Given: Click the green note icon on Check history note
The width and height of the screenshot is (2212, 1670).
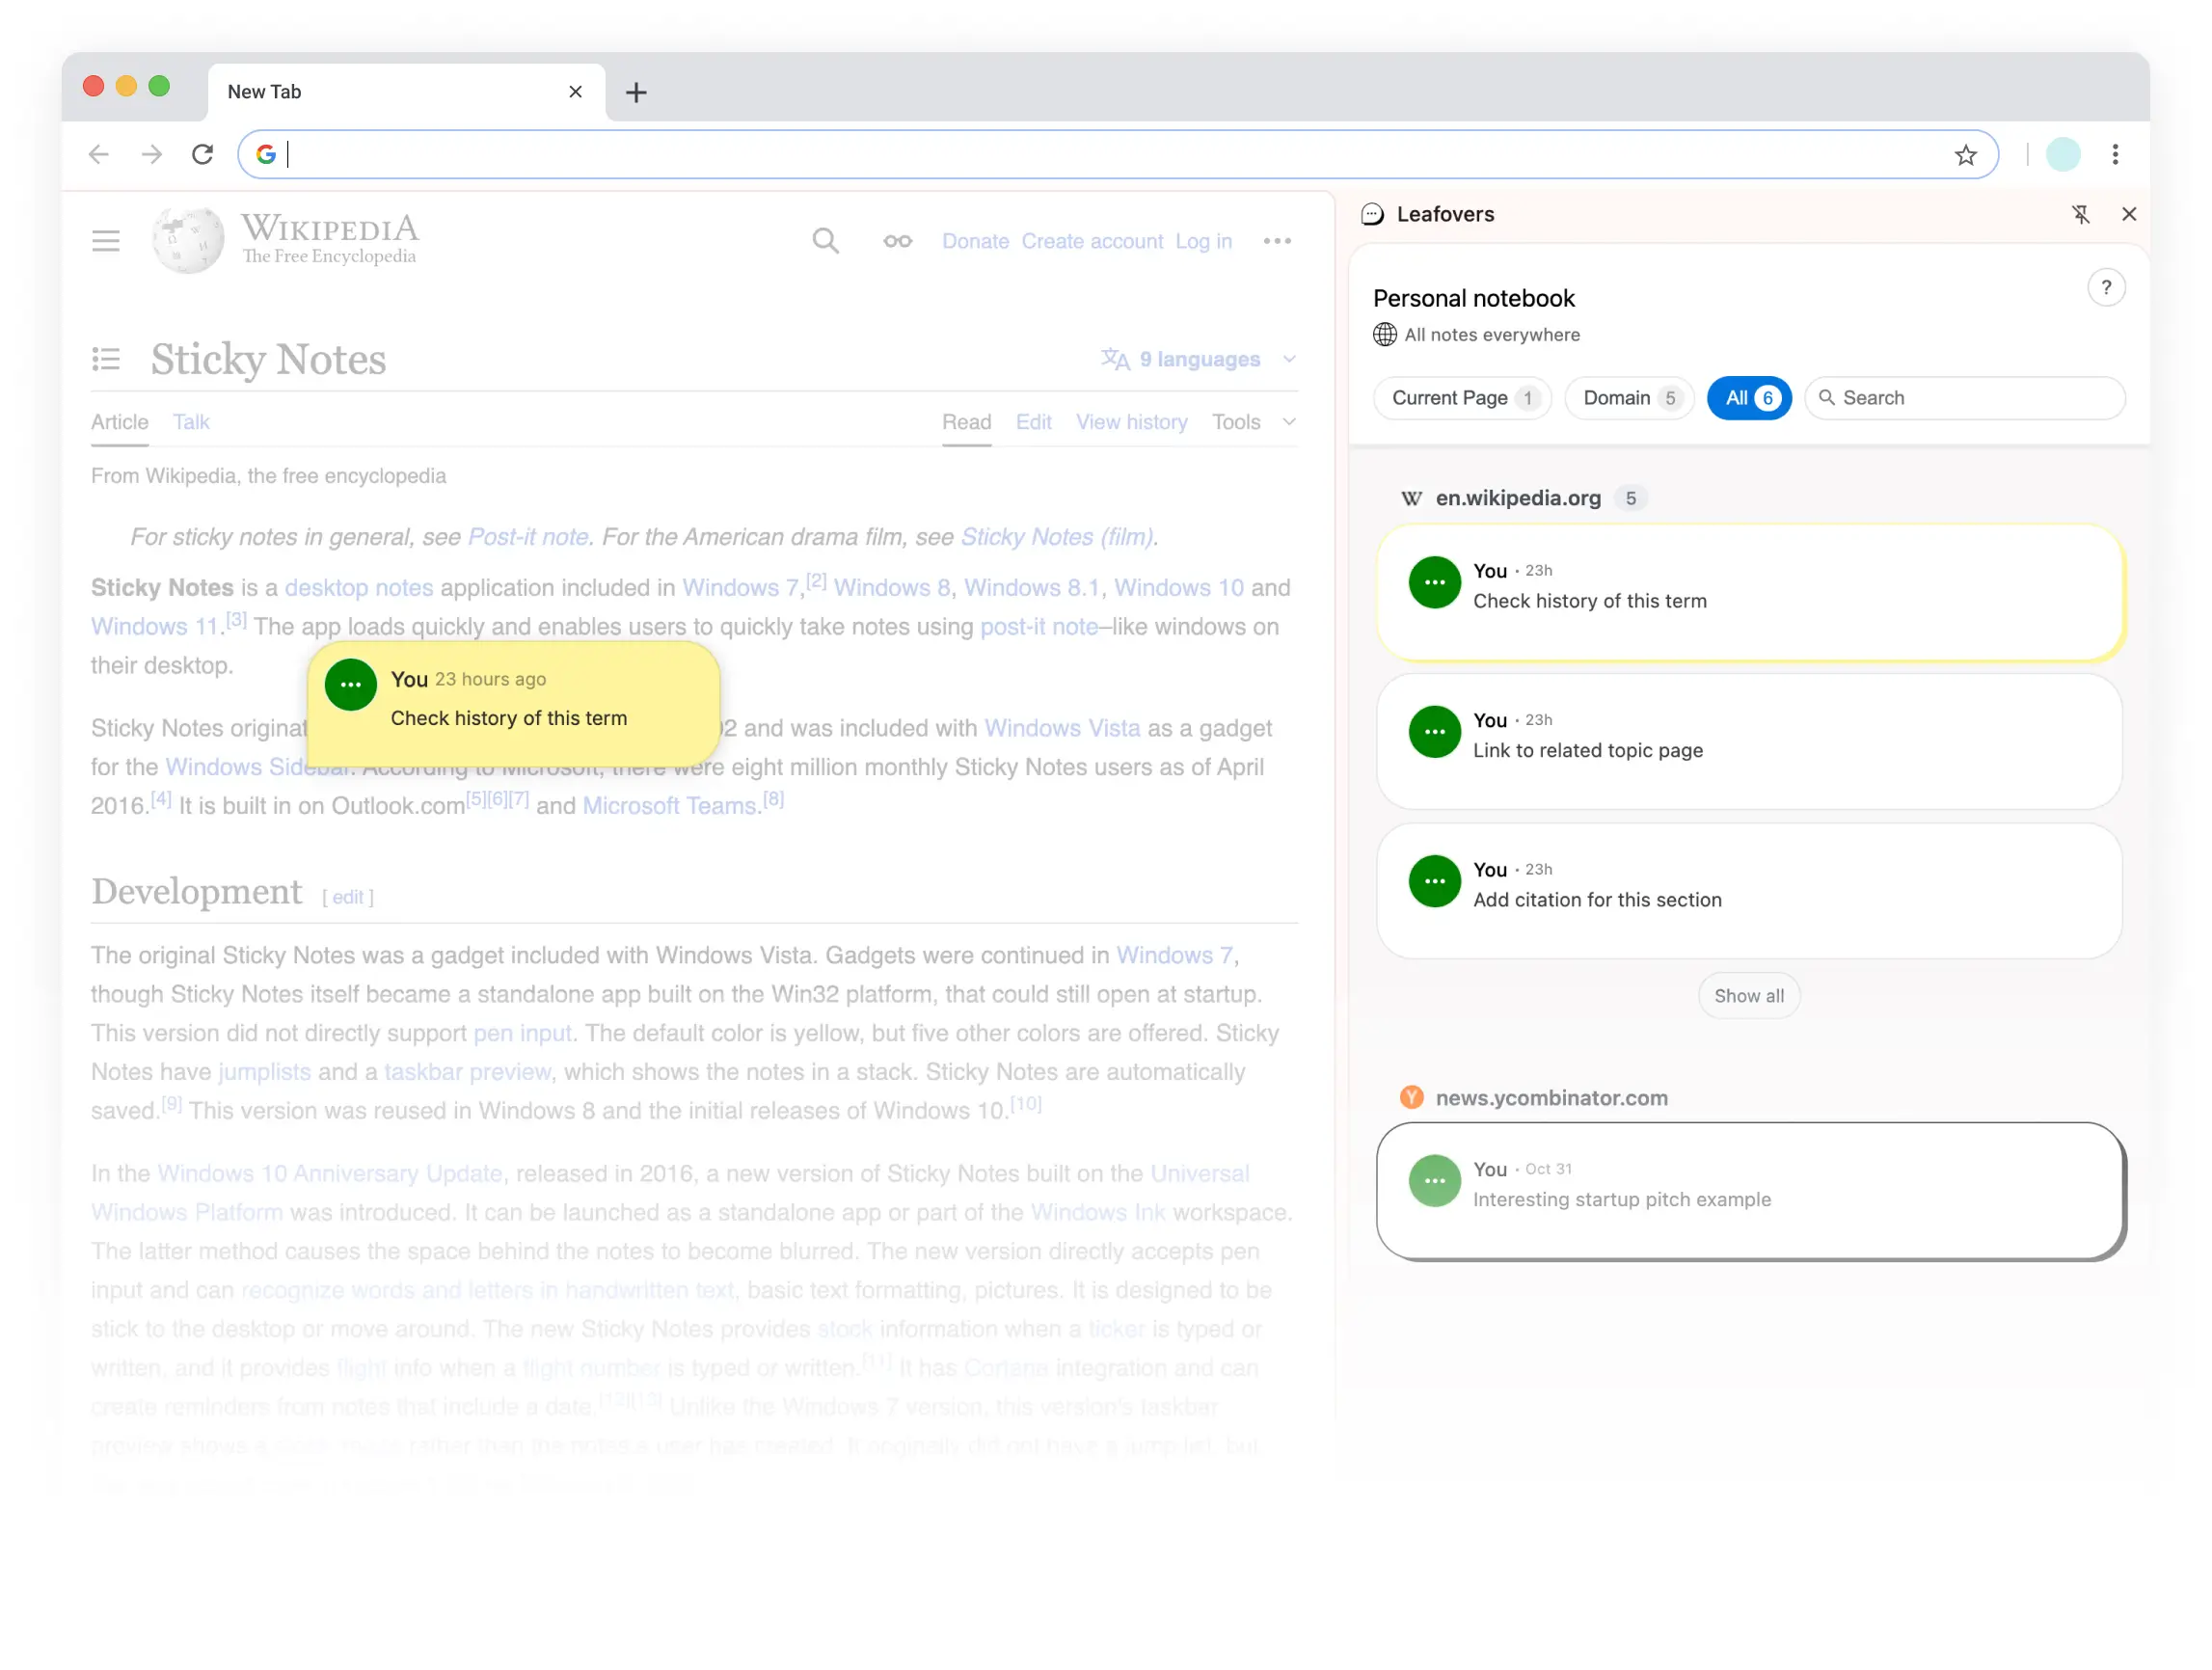Looking at the screenshot, I should click(x=1434, y=582).
